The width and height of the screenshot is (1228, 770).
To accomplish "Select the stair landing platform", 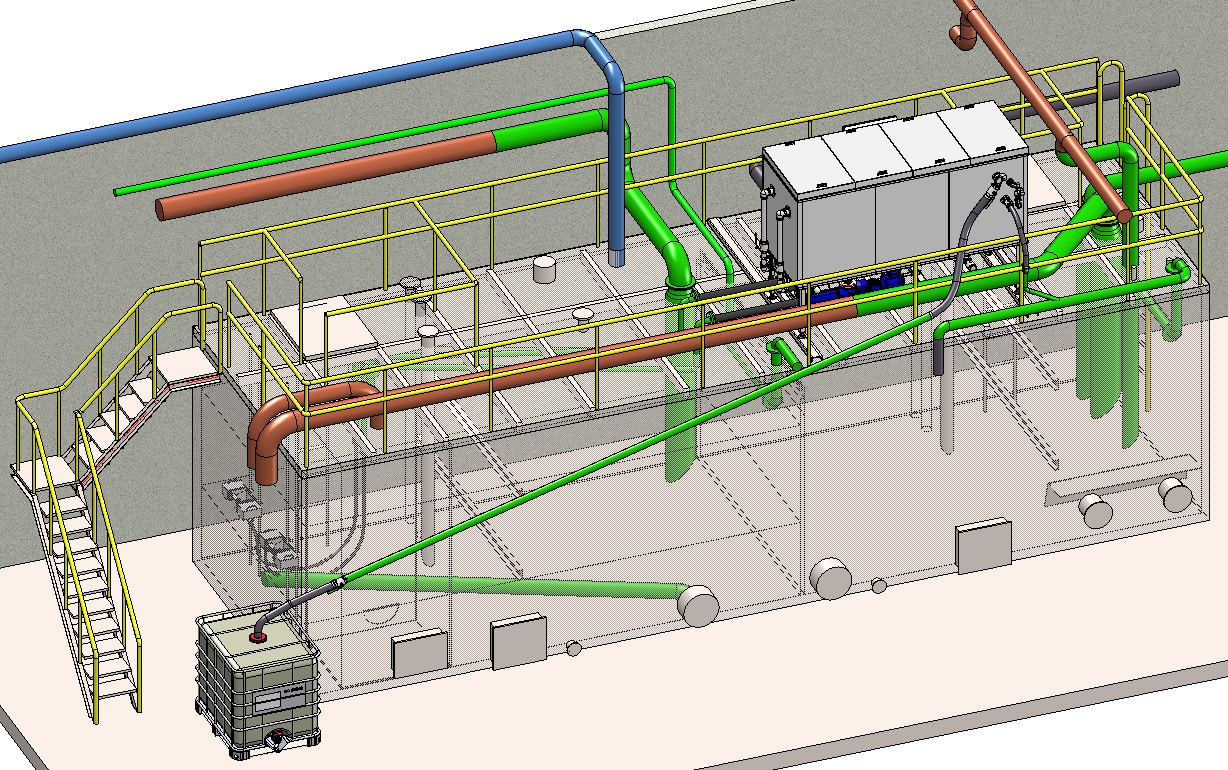I will pos(188,368).
